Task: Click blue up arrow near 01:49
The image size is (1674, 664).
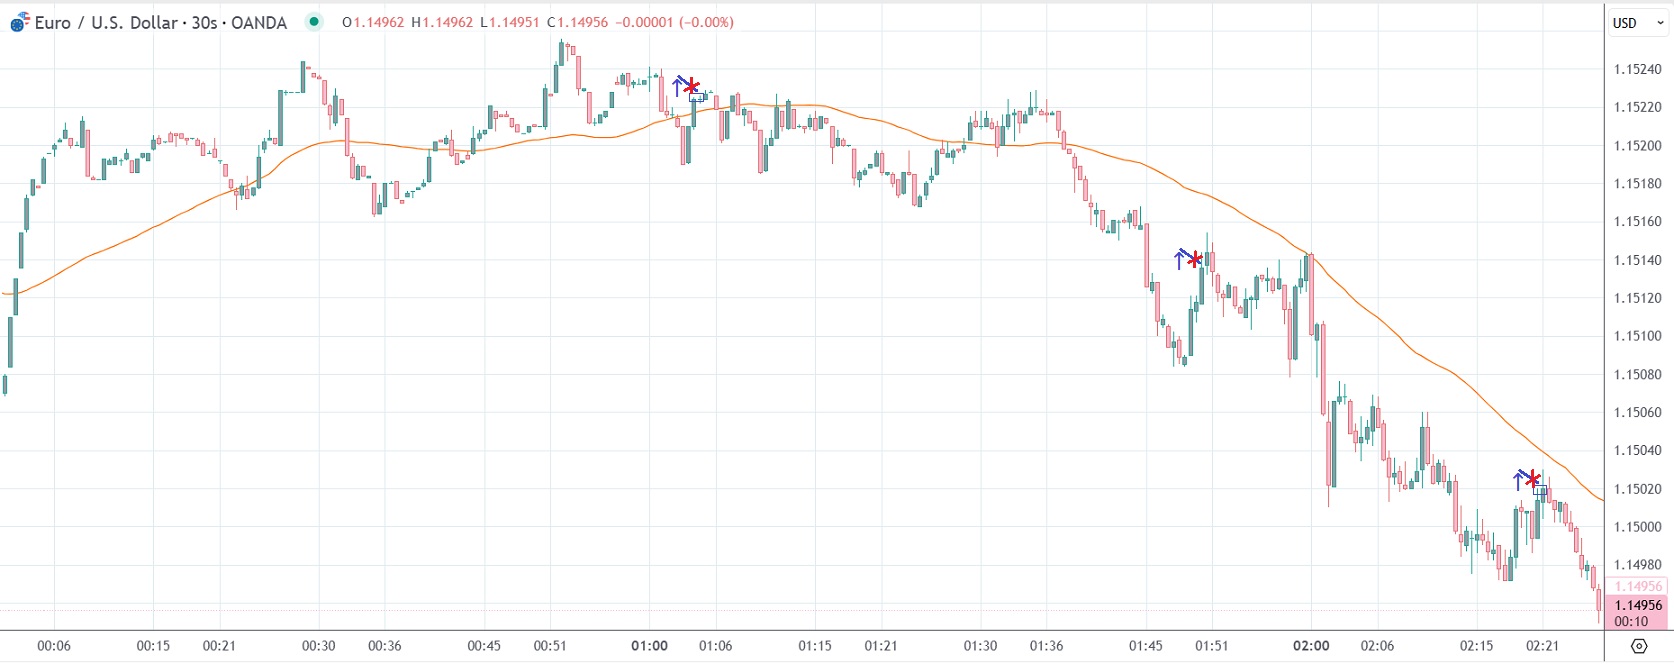Action: tap(1180, 260)
